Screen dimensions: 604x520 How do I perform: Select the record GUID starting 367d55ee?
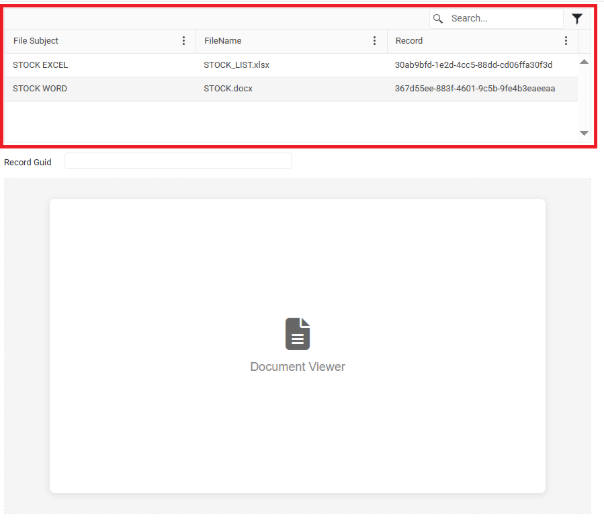pos(475,89)
